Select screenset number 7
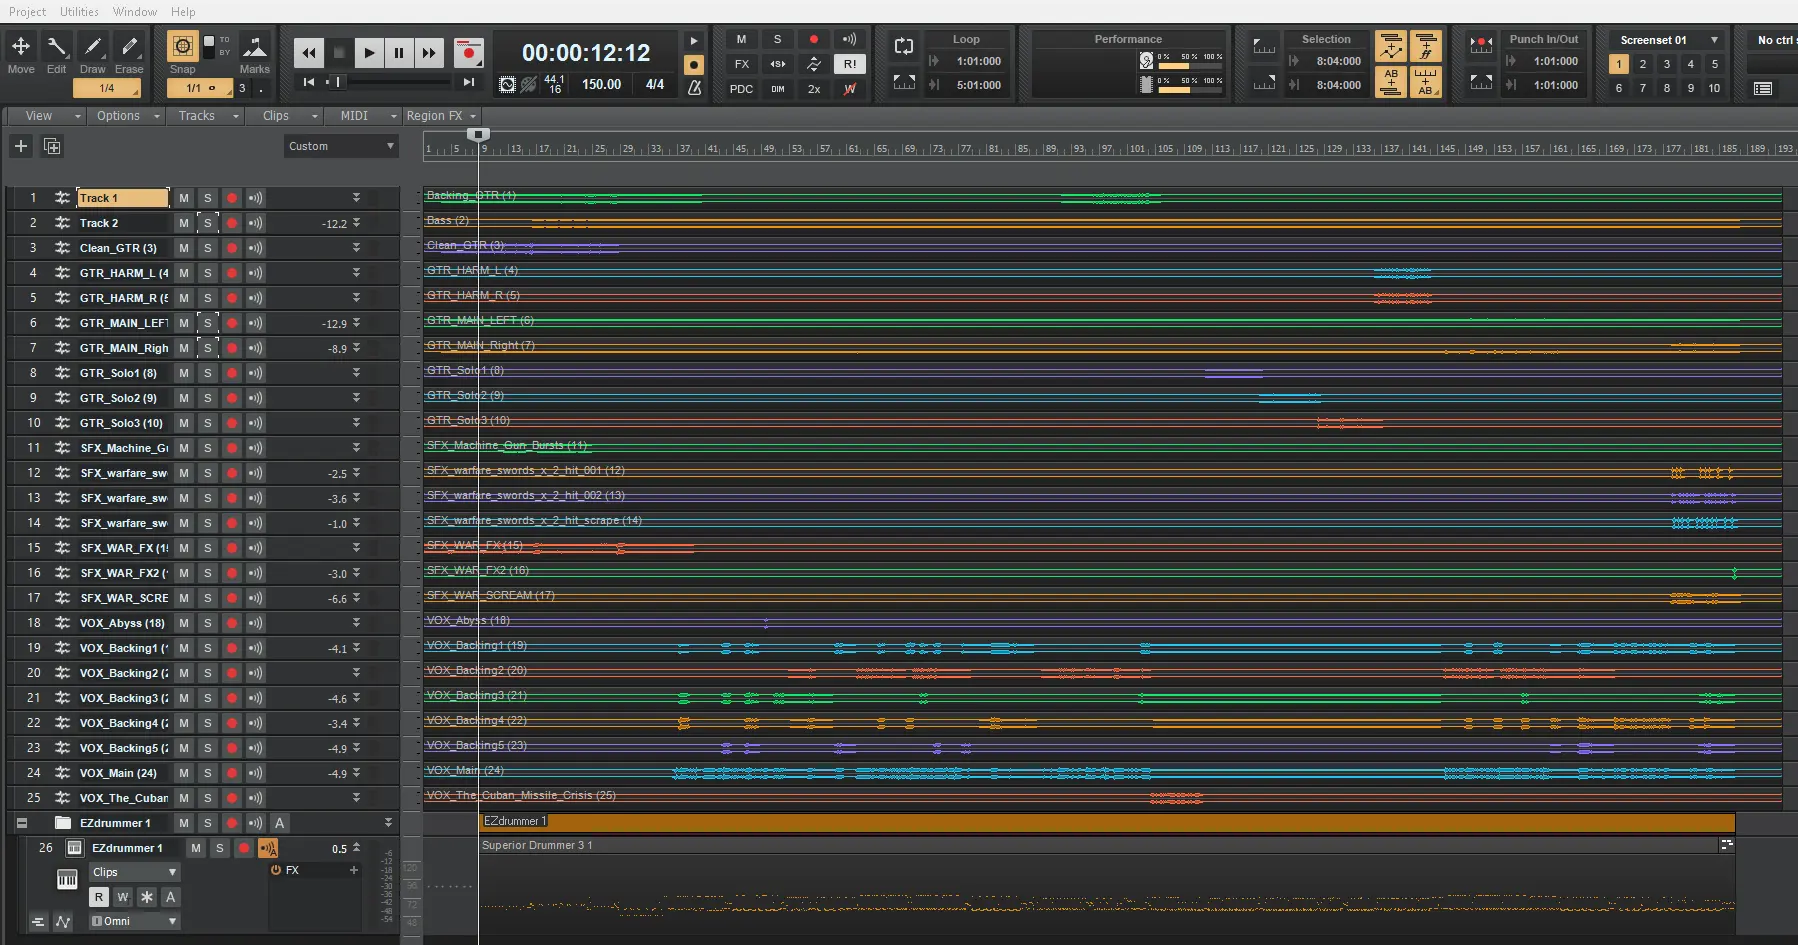 [x=1642, y=88]
